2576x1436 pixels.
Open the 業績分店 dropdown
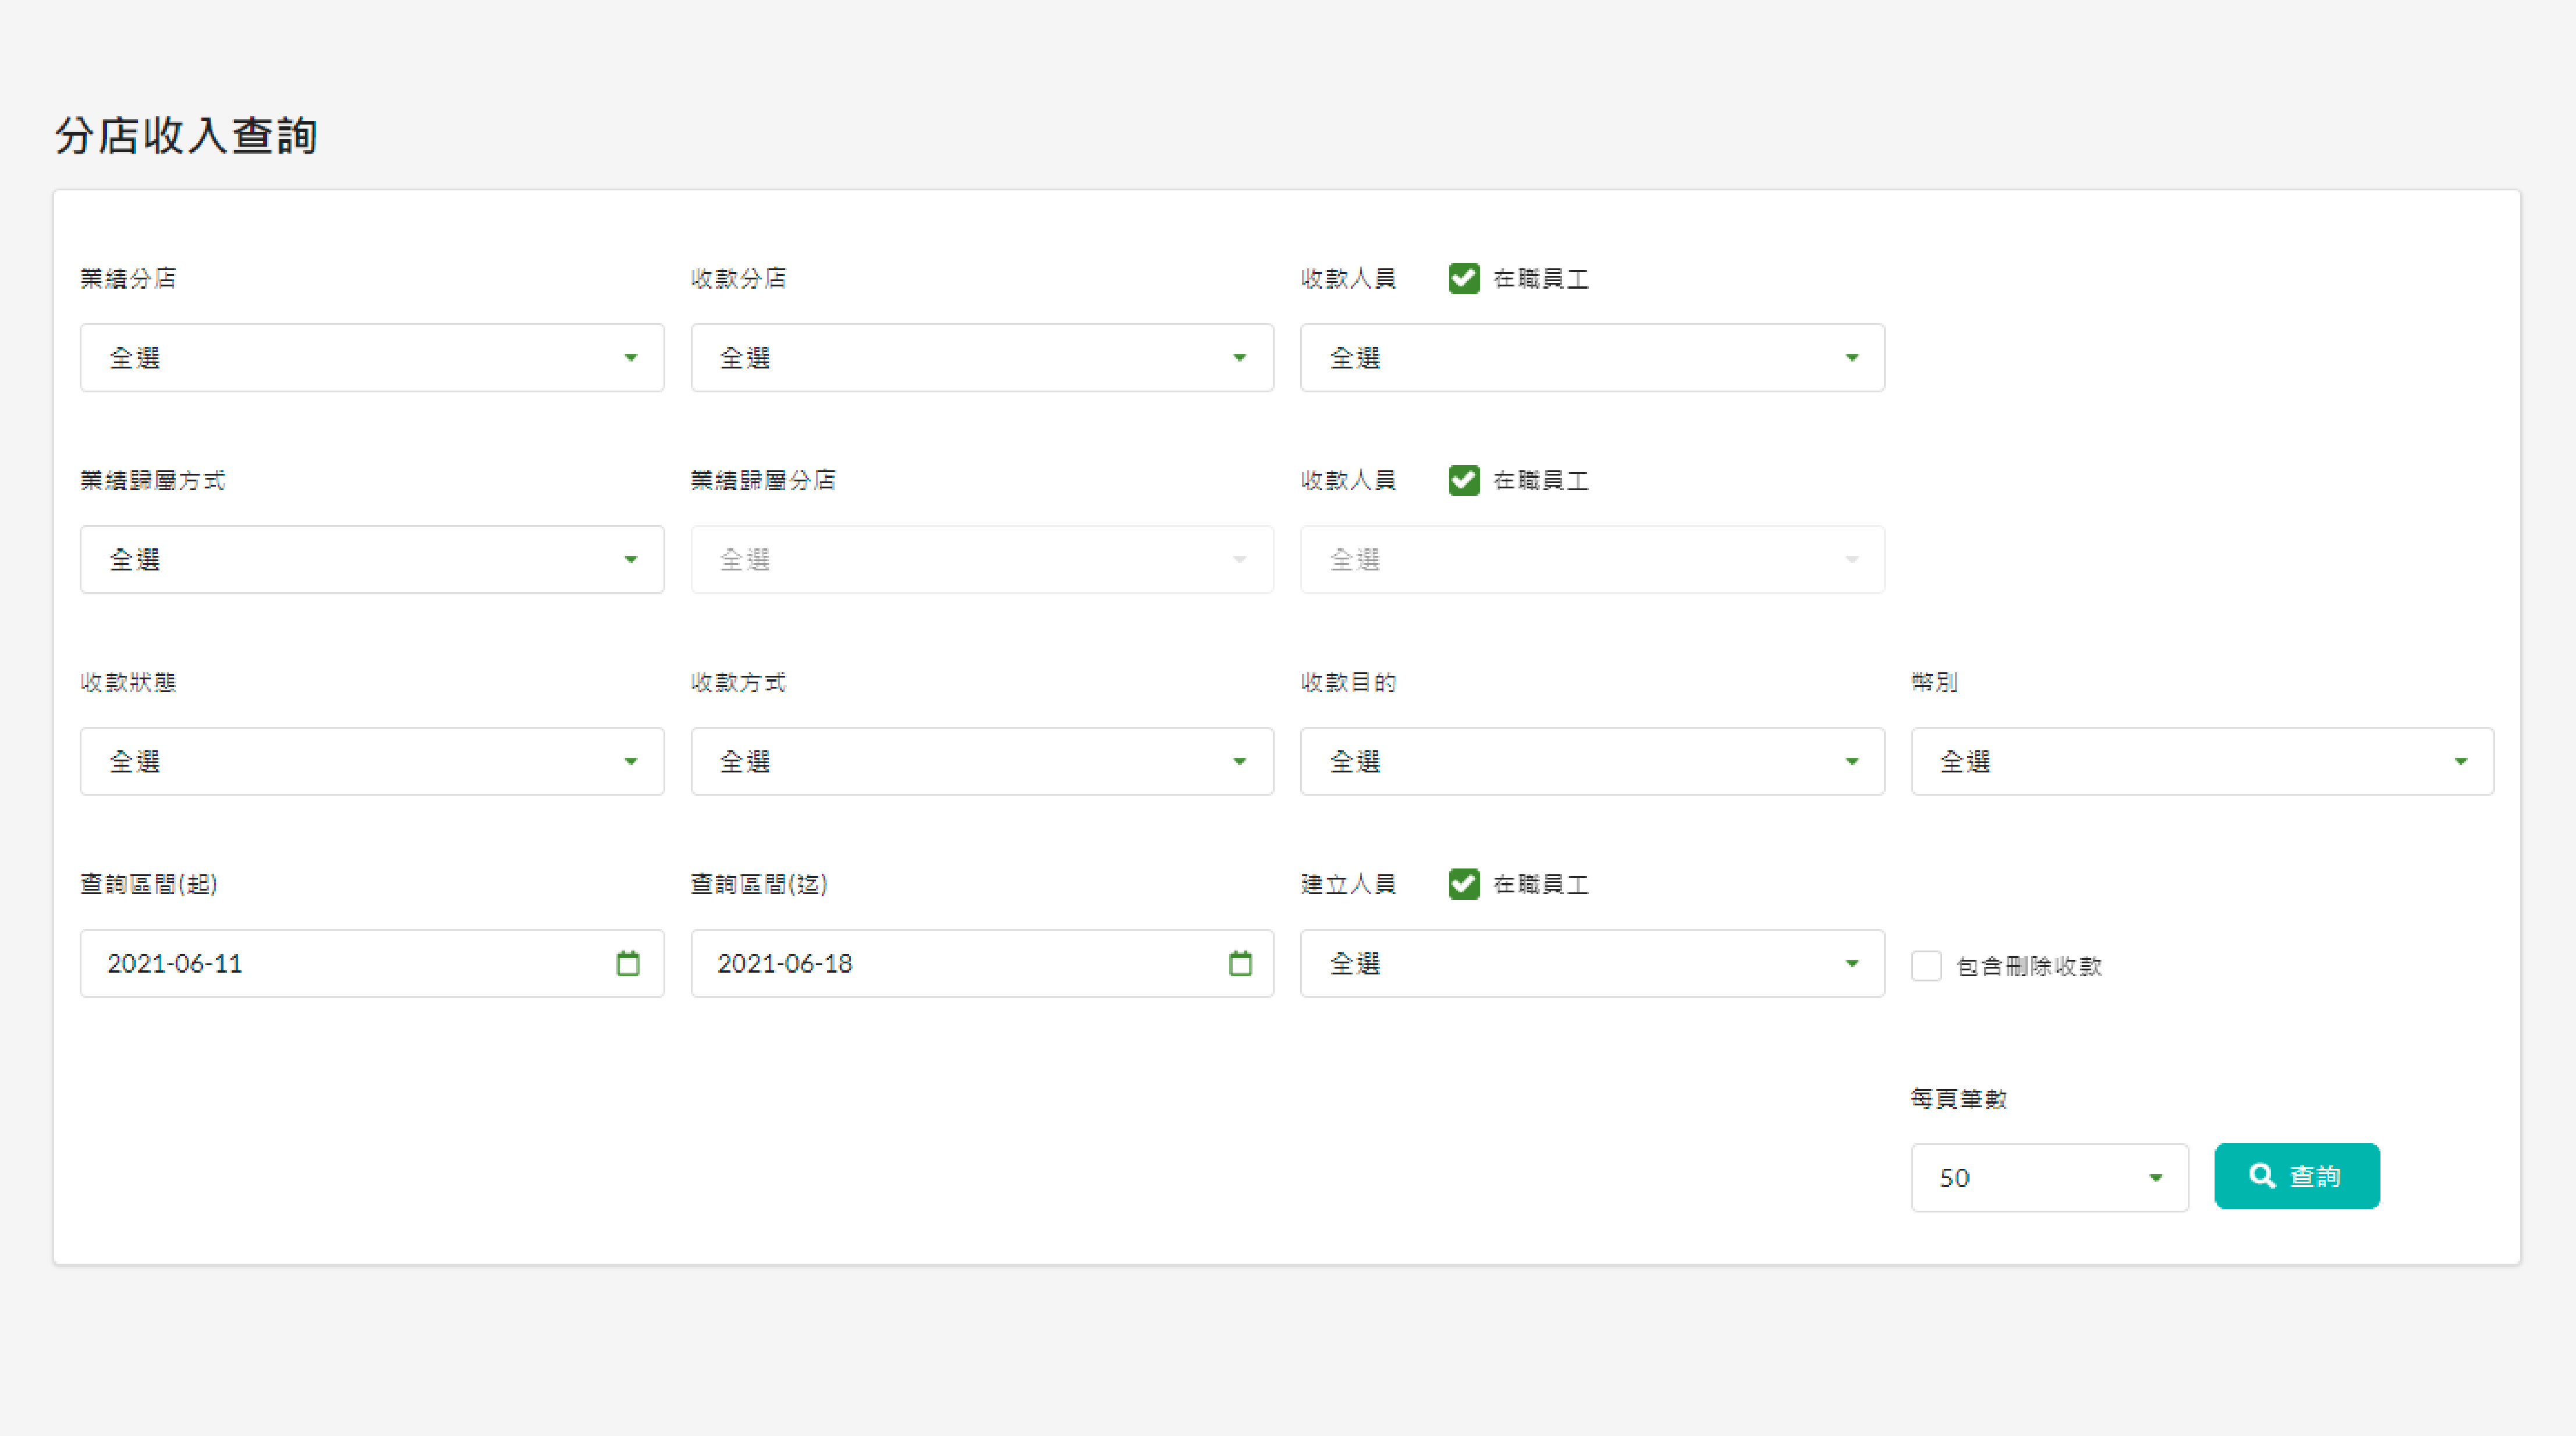click(372, 358)
